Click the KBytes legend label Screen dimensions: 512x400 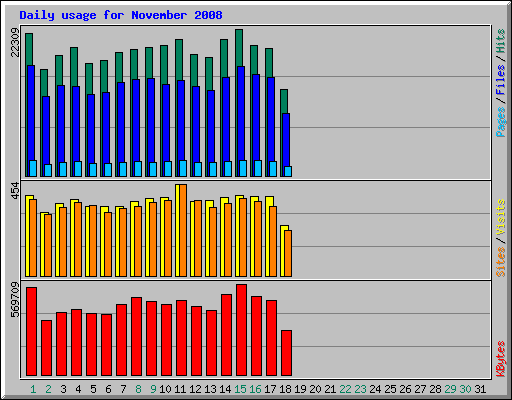tap(500, 359)
